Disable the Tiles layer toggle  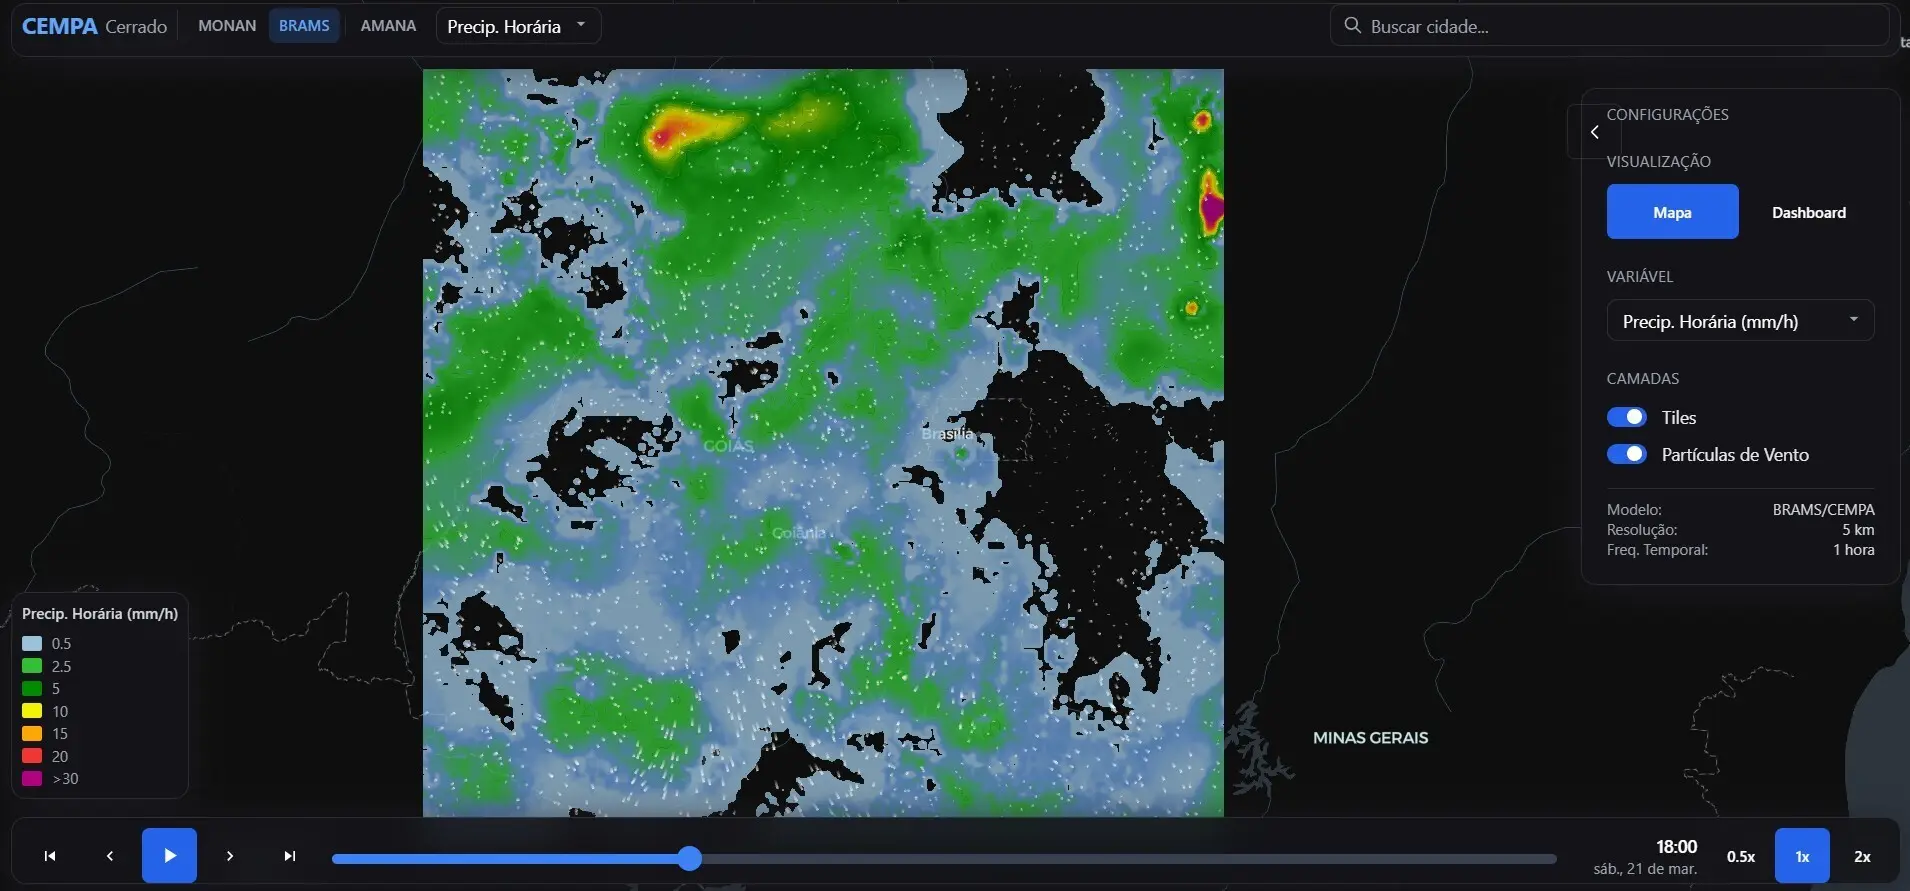coord(1626,417)
